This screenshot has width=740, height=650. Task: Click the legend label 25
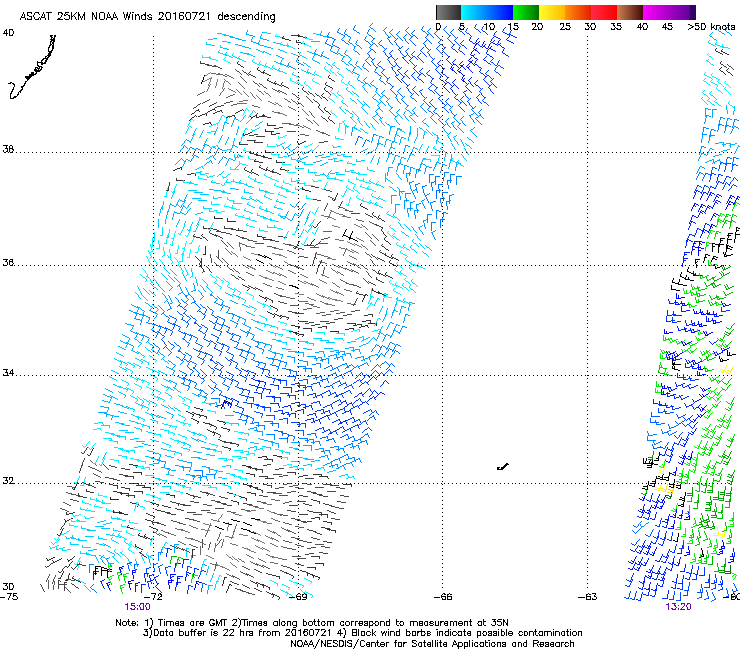pos(565,27)
